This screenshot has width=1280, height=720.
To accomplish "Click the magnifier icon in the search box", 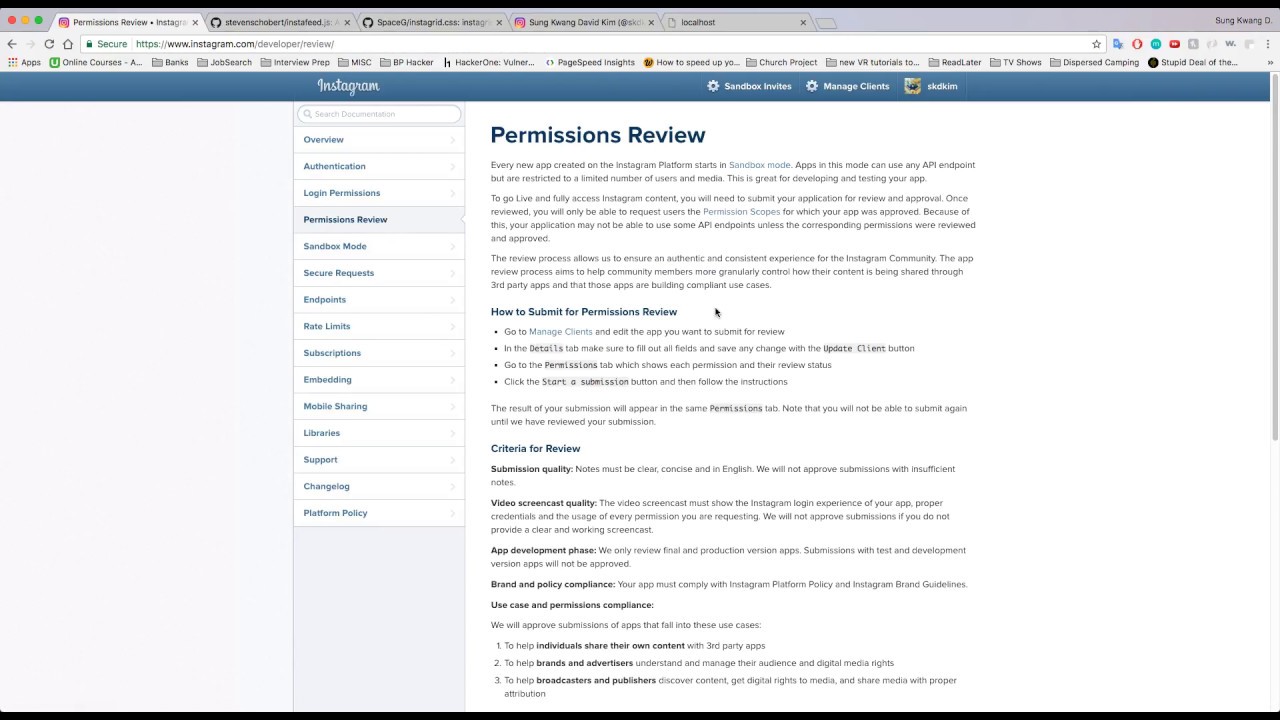I will pyautogui.click(x=307, y=114).
